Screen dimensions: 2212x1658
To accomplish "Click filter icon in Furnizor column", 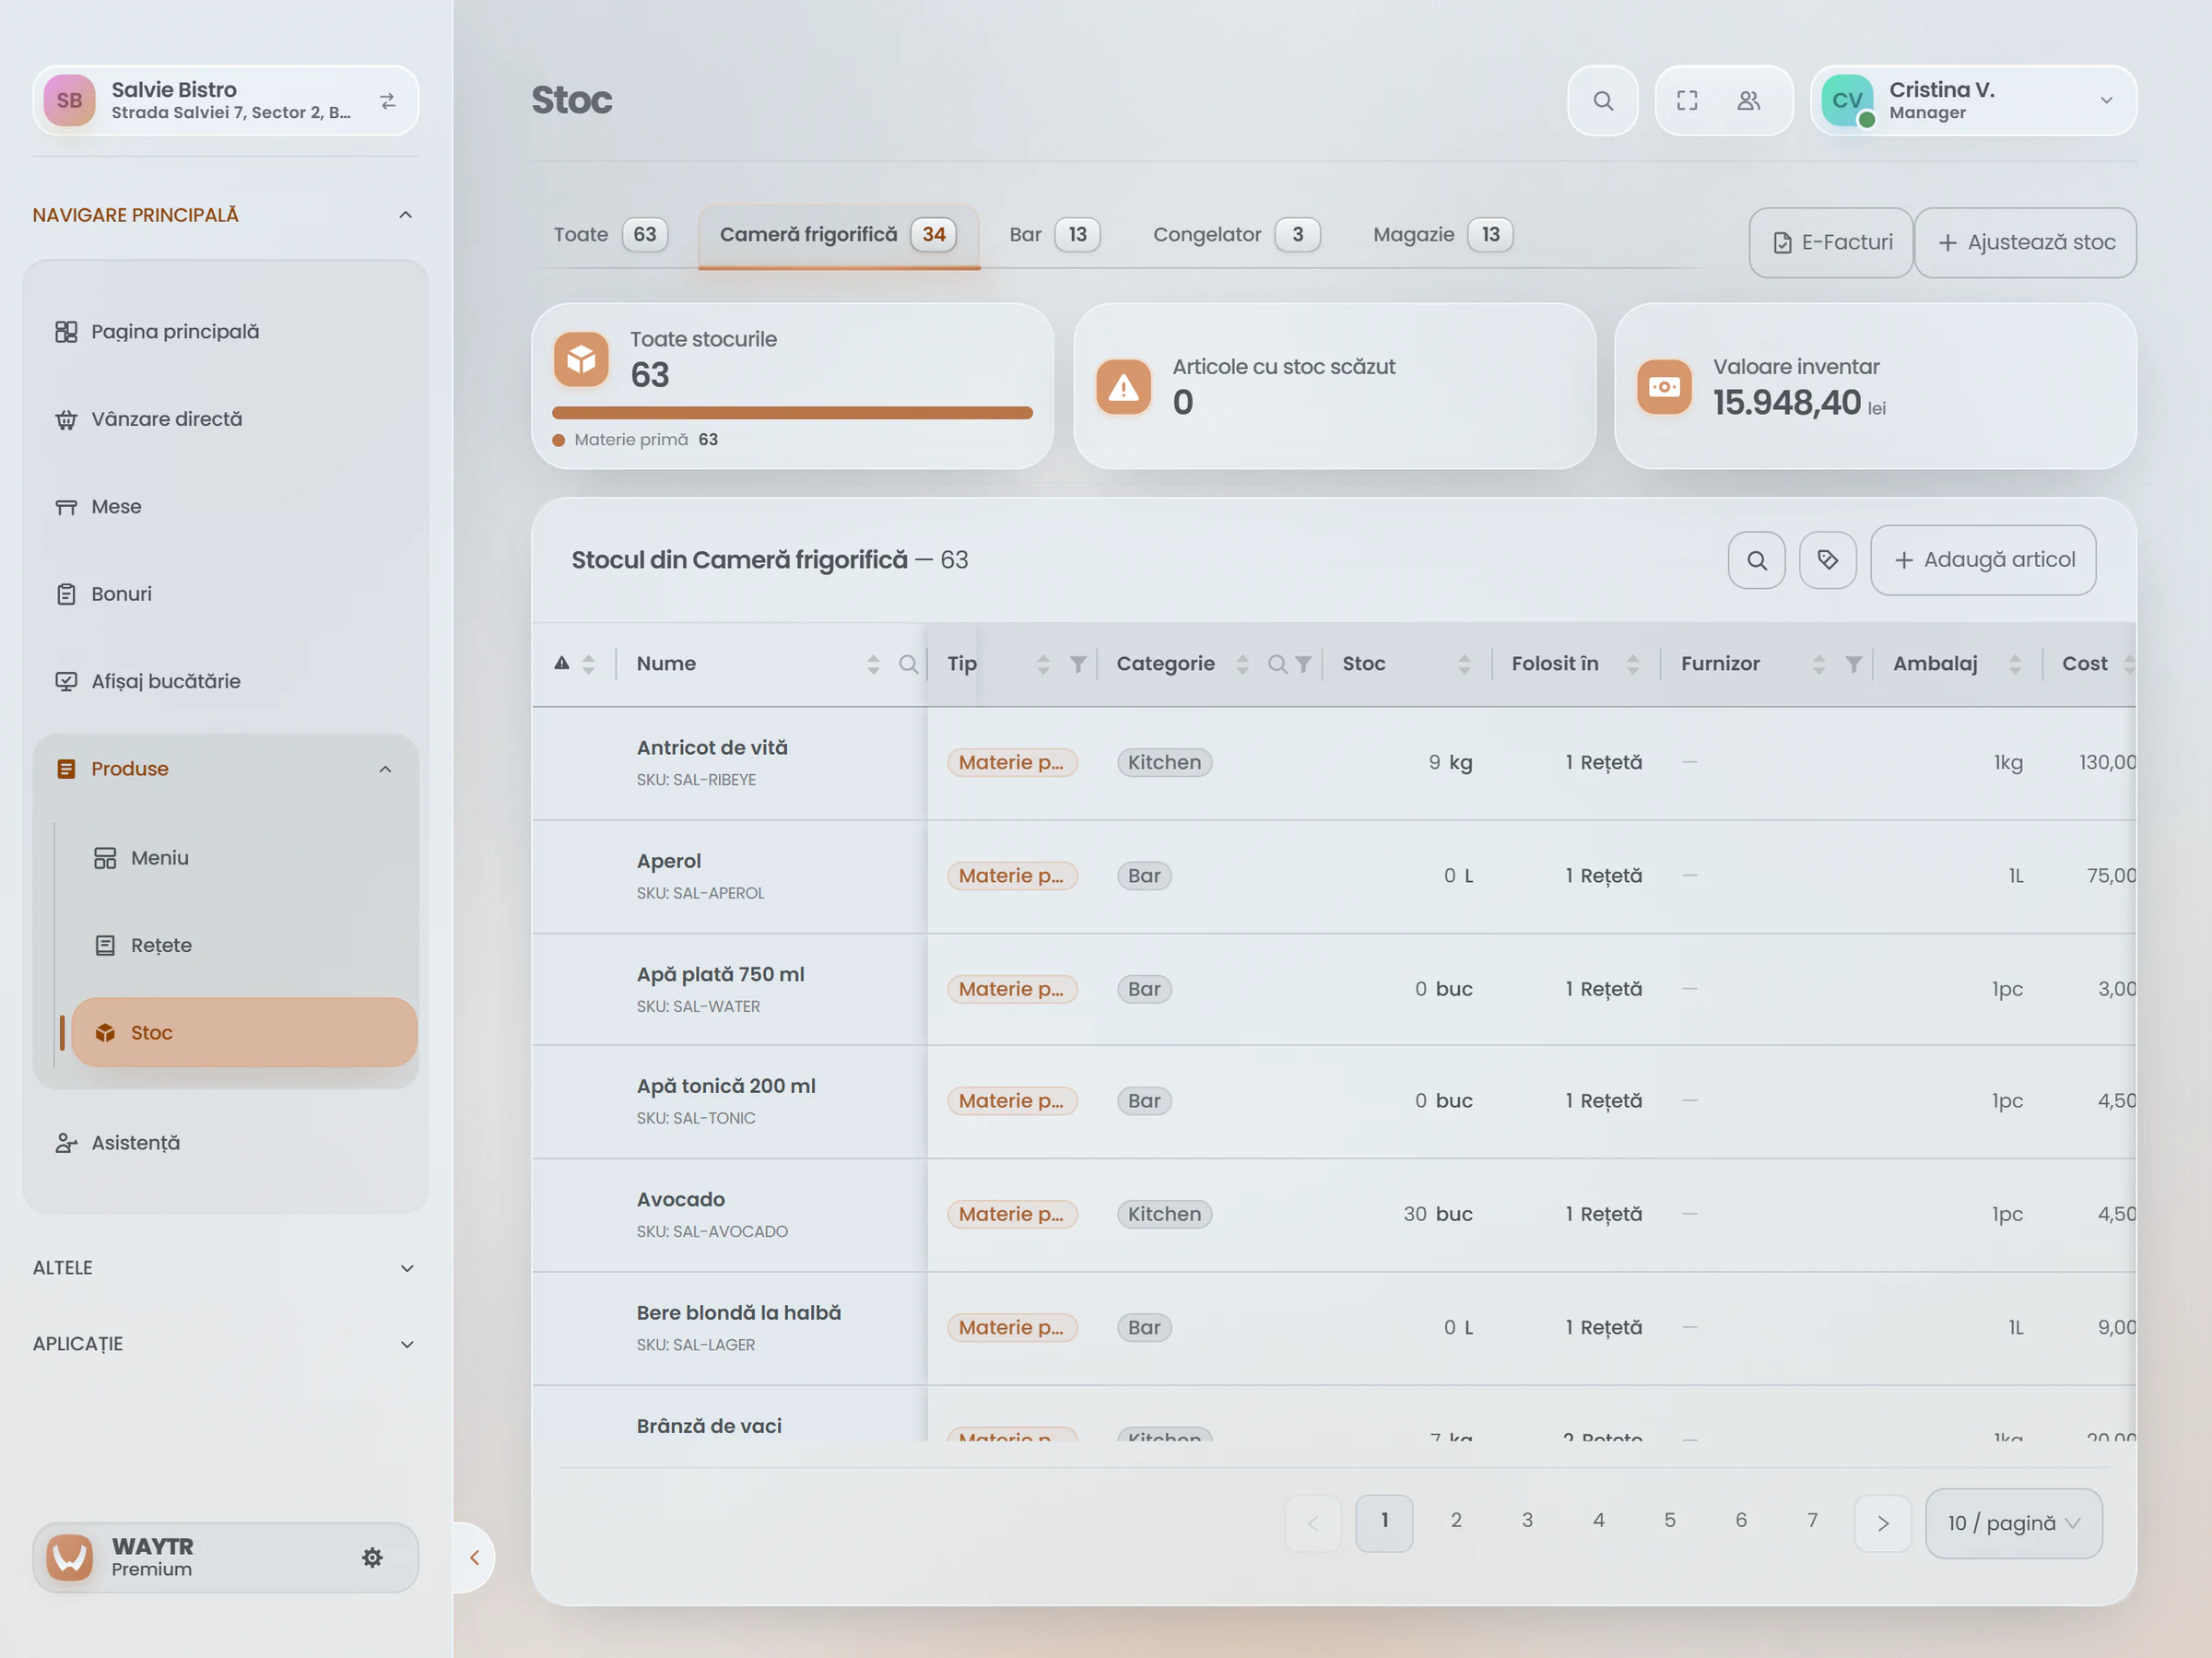I will click(1853, 664).
